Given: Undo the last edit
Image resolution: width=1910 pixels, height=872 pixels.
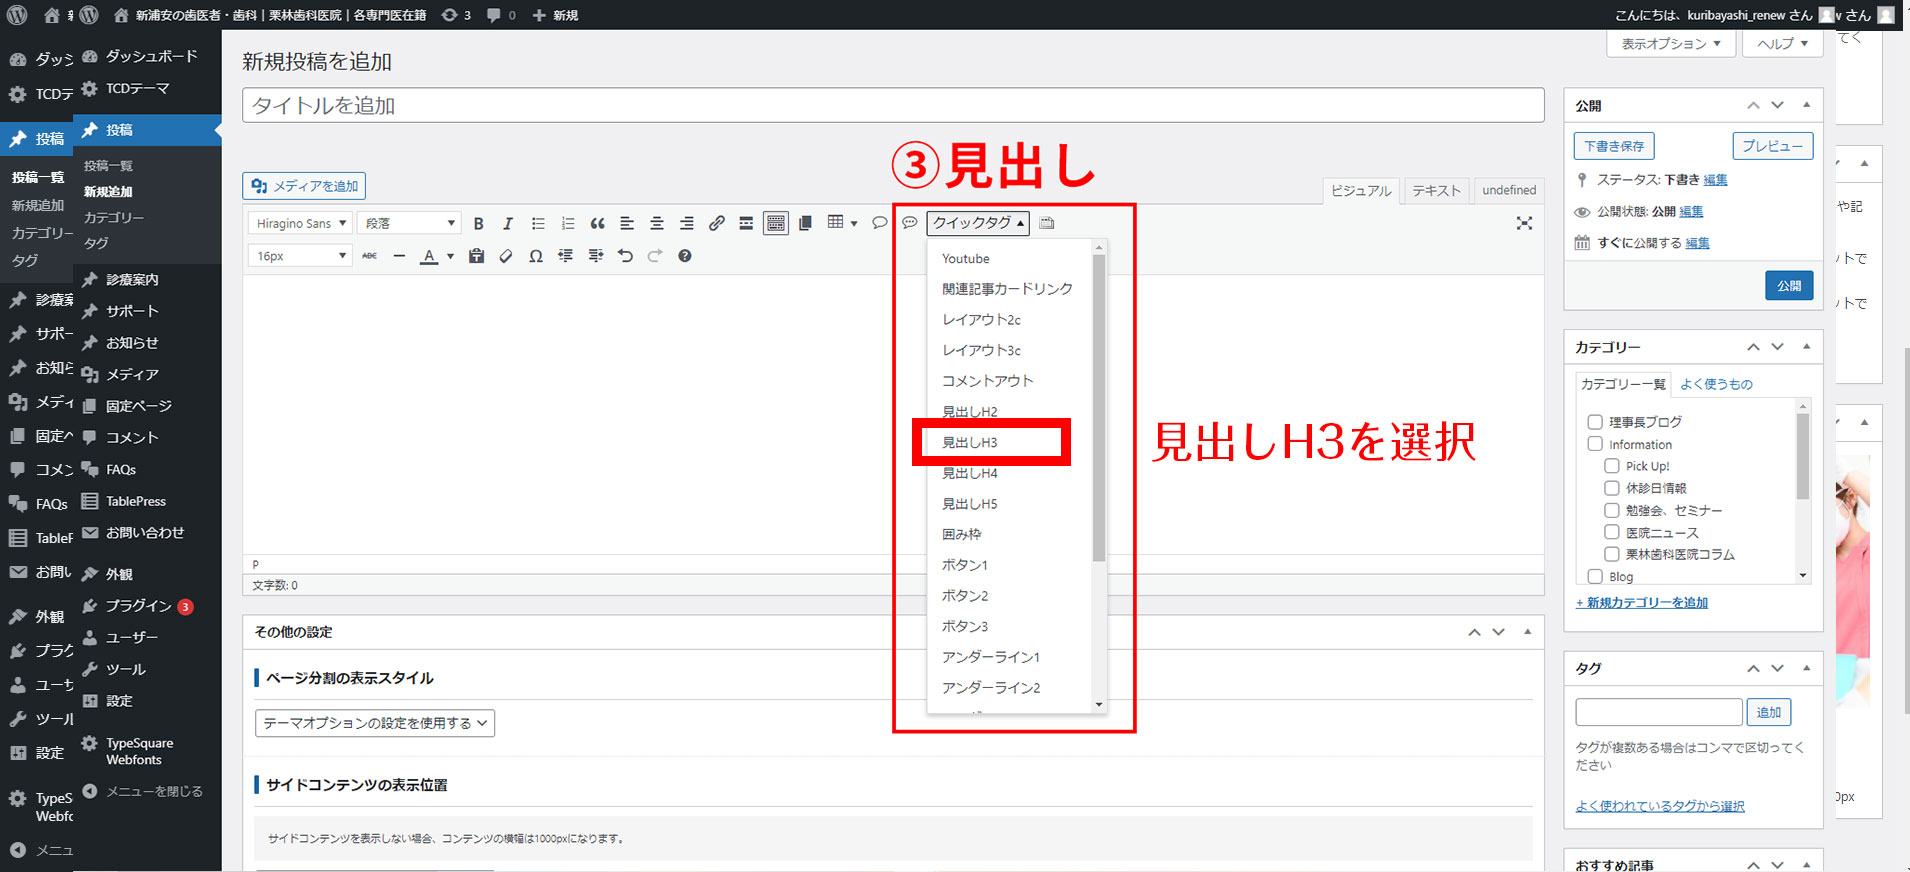Looking at the screenshot, I should point(625,256).
